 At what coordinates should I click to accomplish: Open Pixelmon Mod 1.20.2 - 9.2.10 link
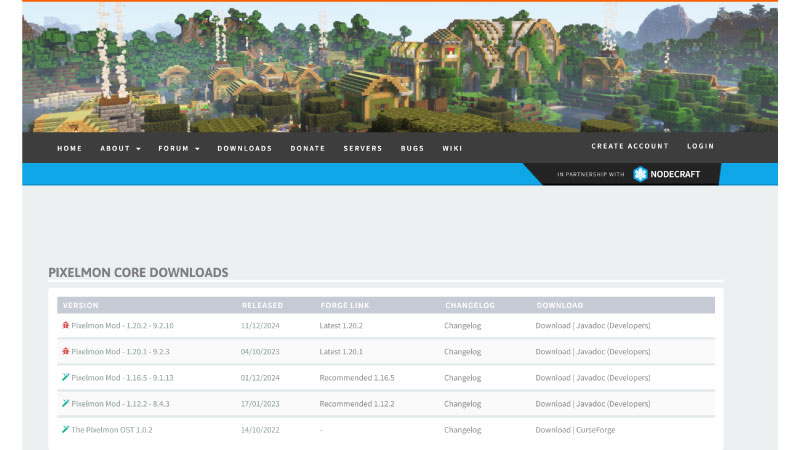[122, 326]
